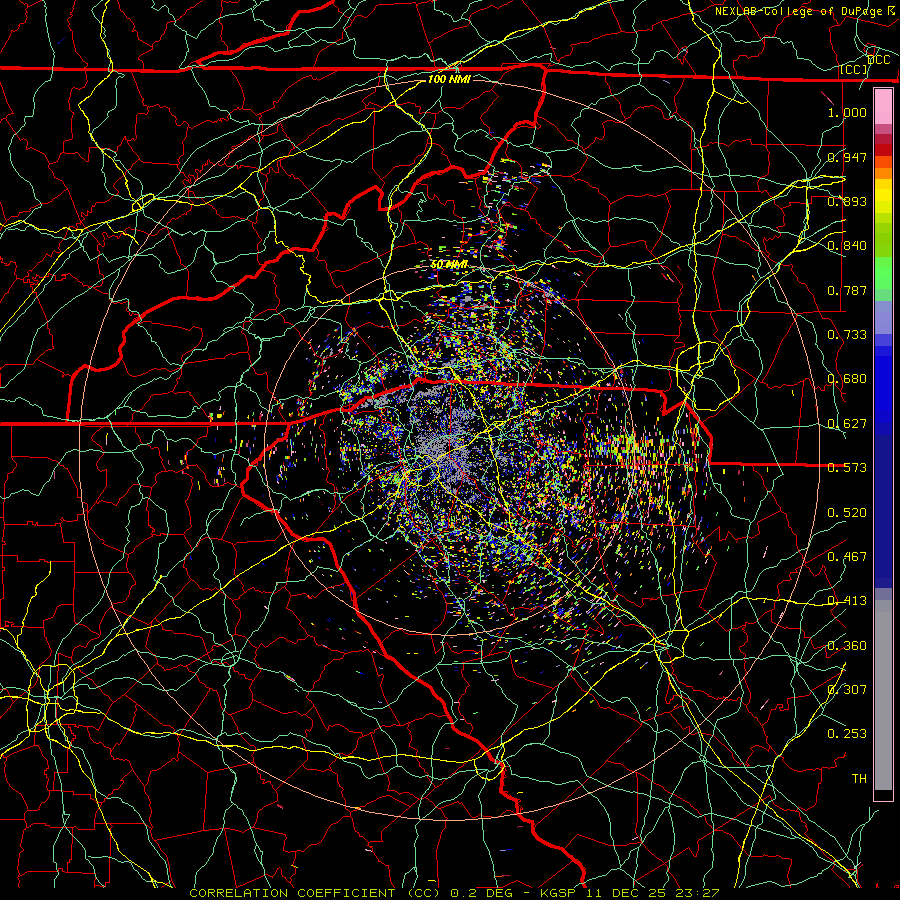Pick the lavender swatch near 0.733
Viewport: 900px width, 900px height.
click(x=883, y=317)
